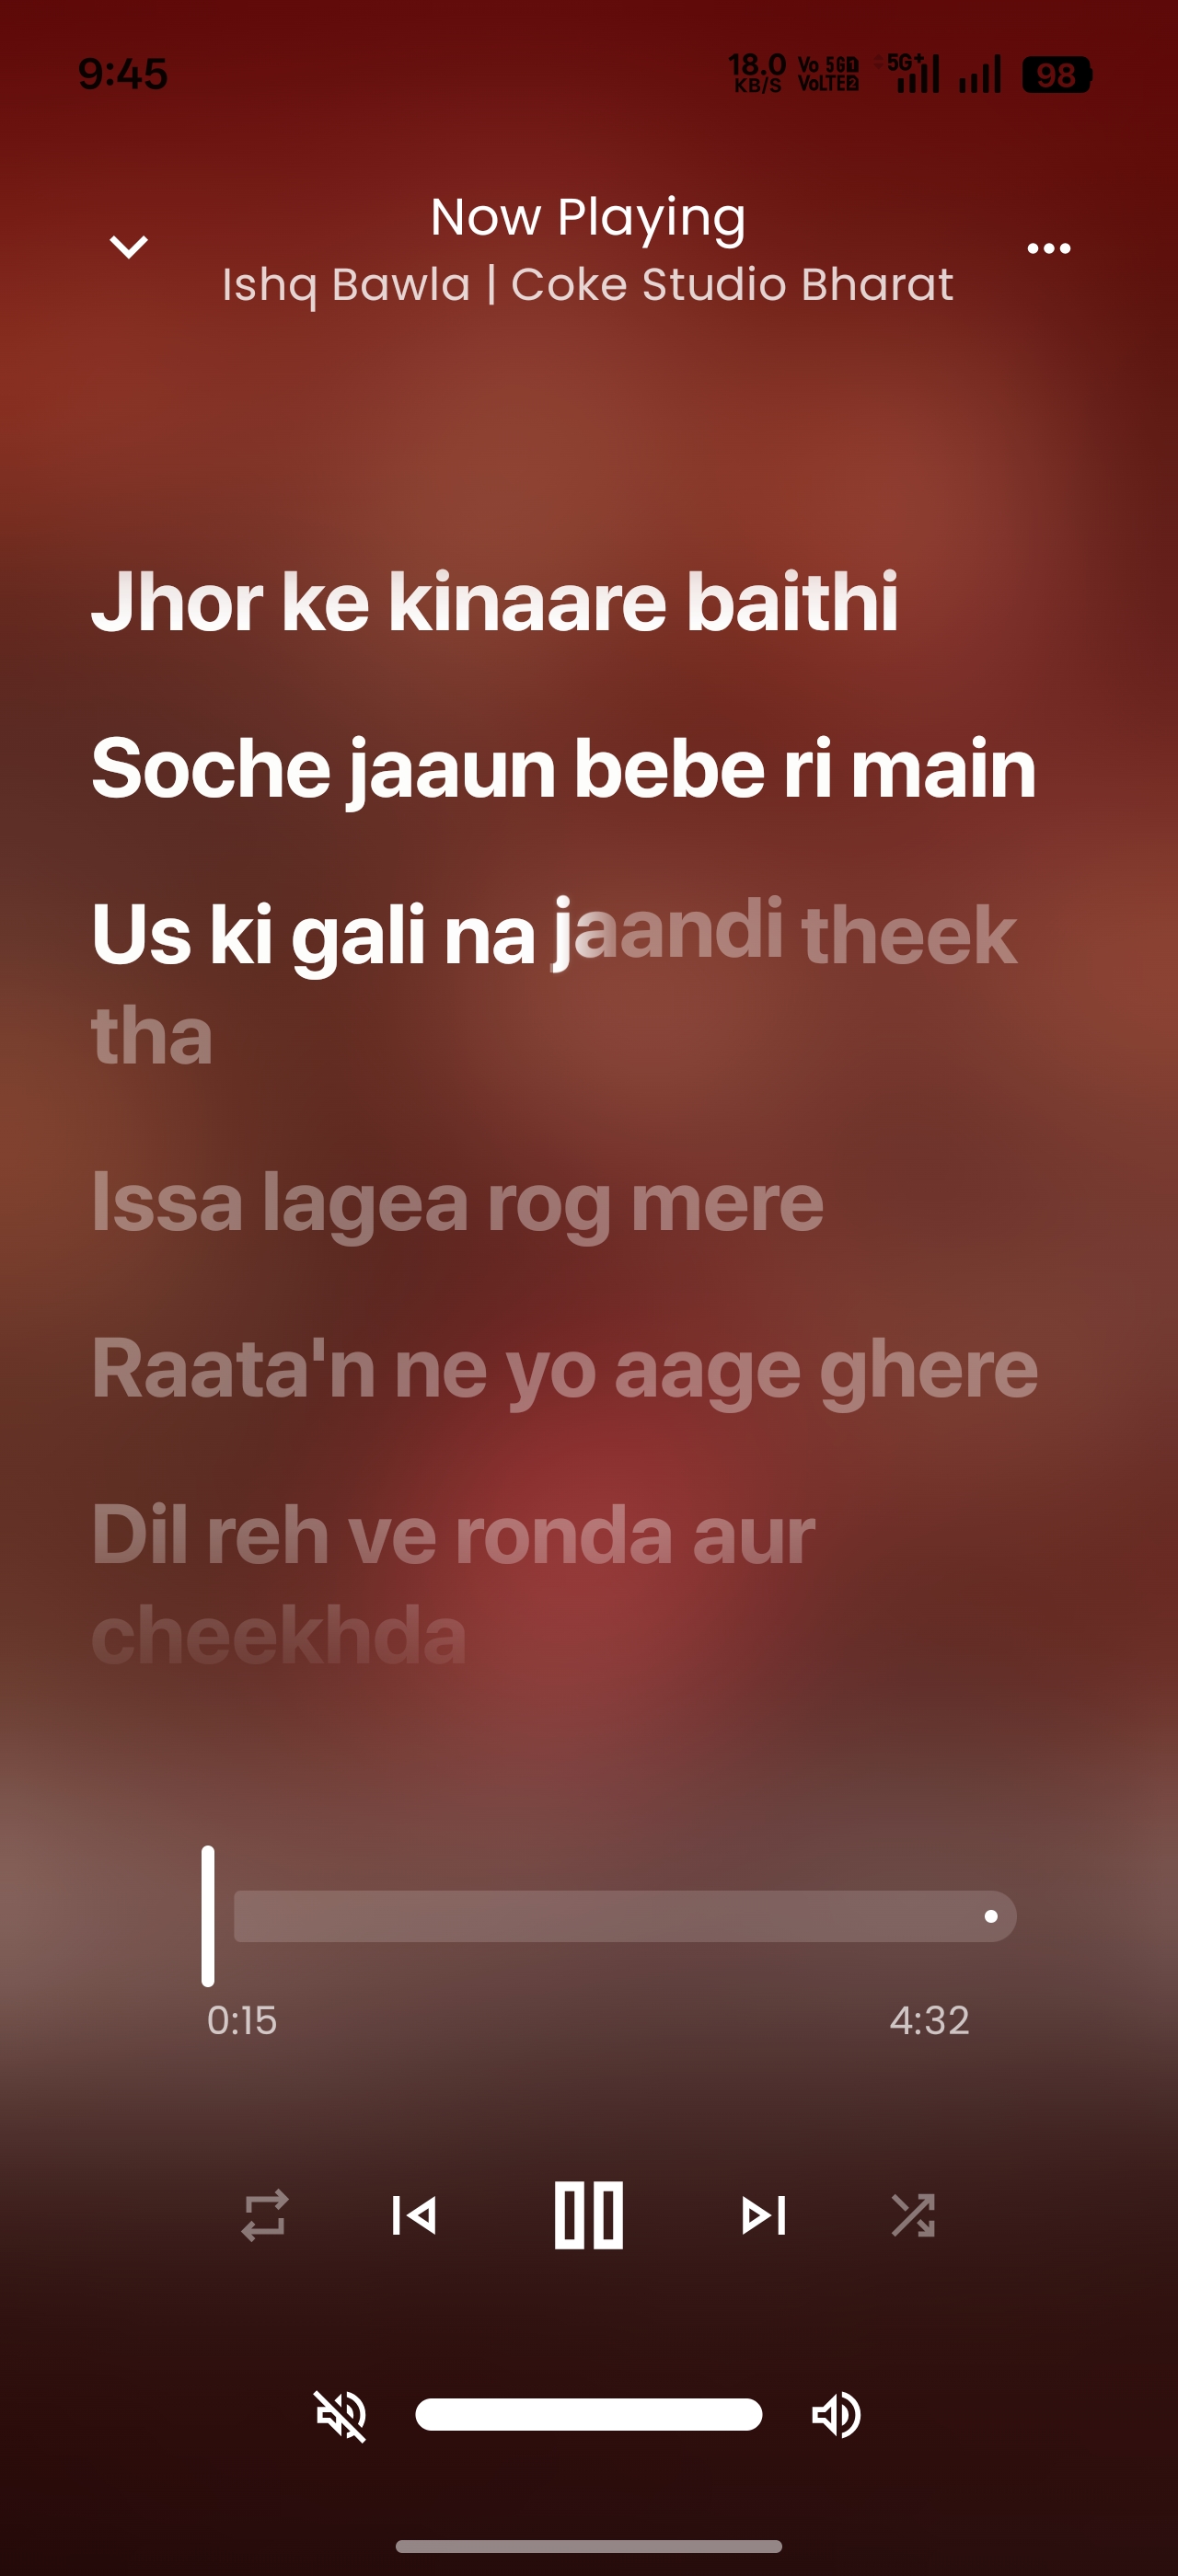This screenshot has width=1178, height=2576.
Task: Select lyric line "Issa lagea rog mere"
Action: (x=457, y=1203)
